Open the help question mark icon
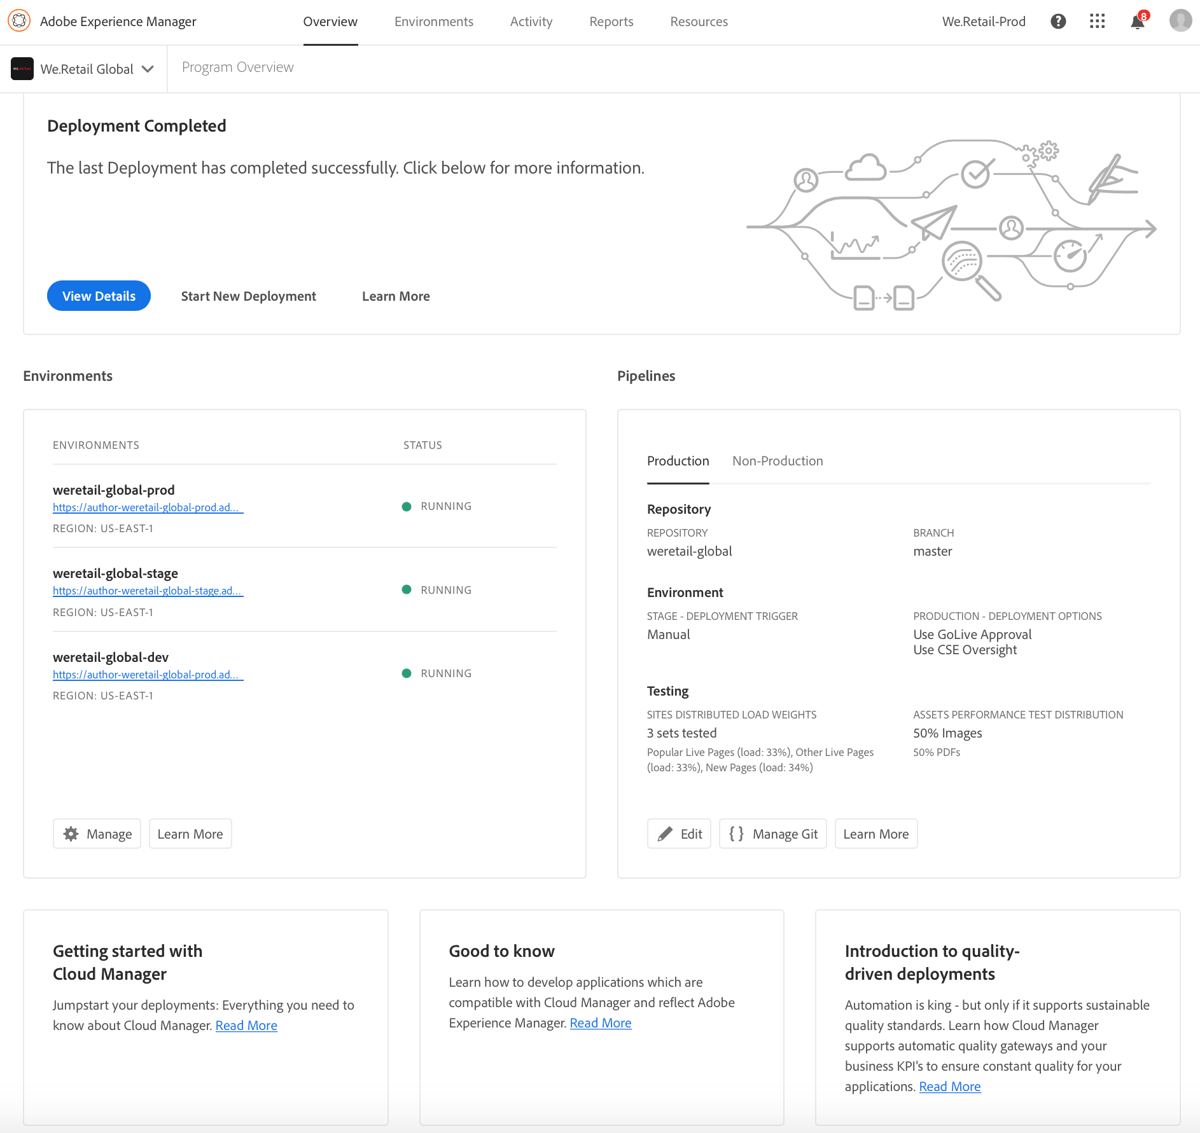 click(1058, 21)
